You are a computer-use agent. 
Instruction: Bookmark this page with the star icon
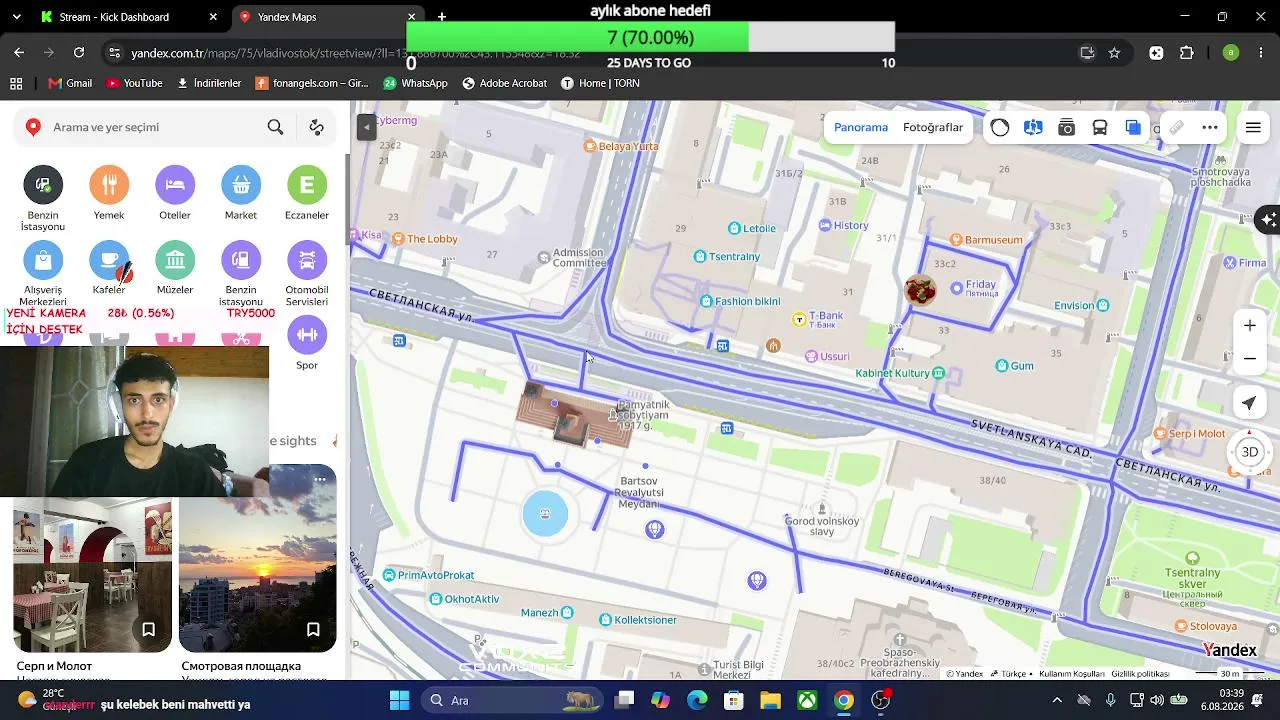point(1114,53)
